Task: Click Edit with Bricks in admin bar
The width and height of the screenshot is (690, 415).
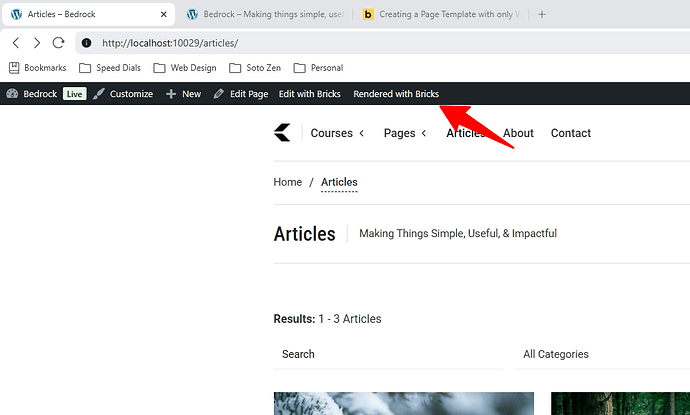Action: point(310,94)
